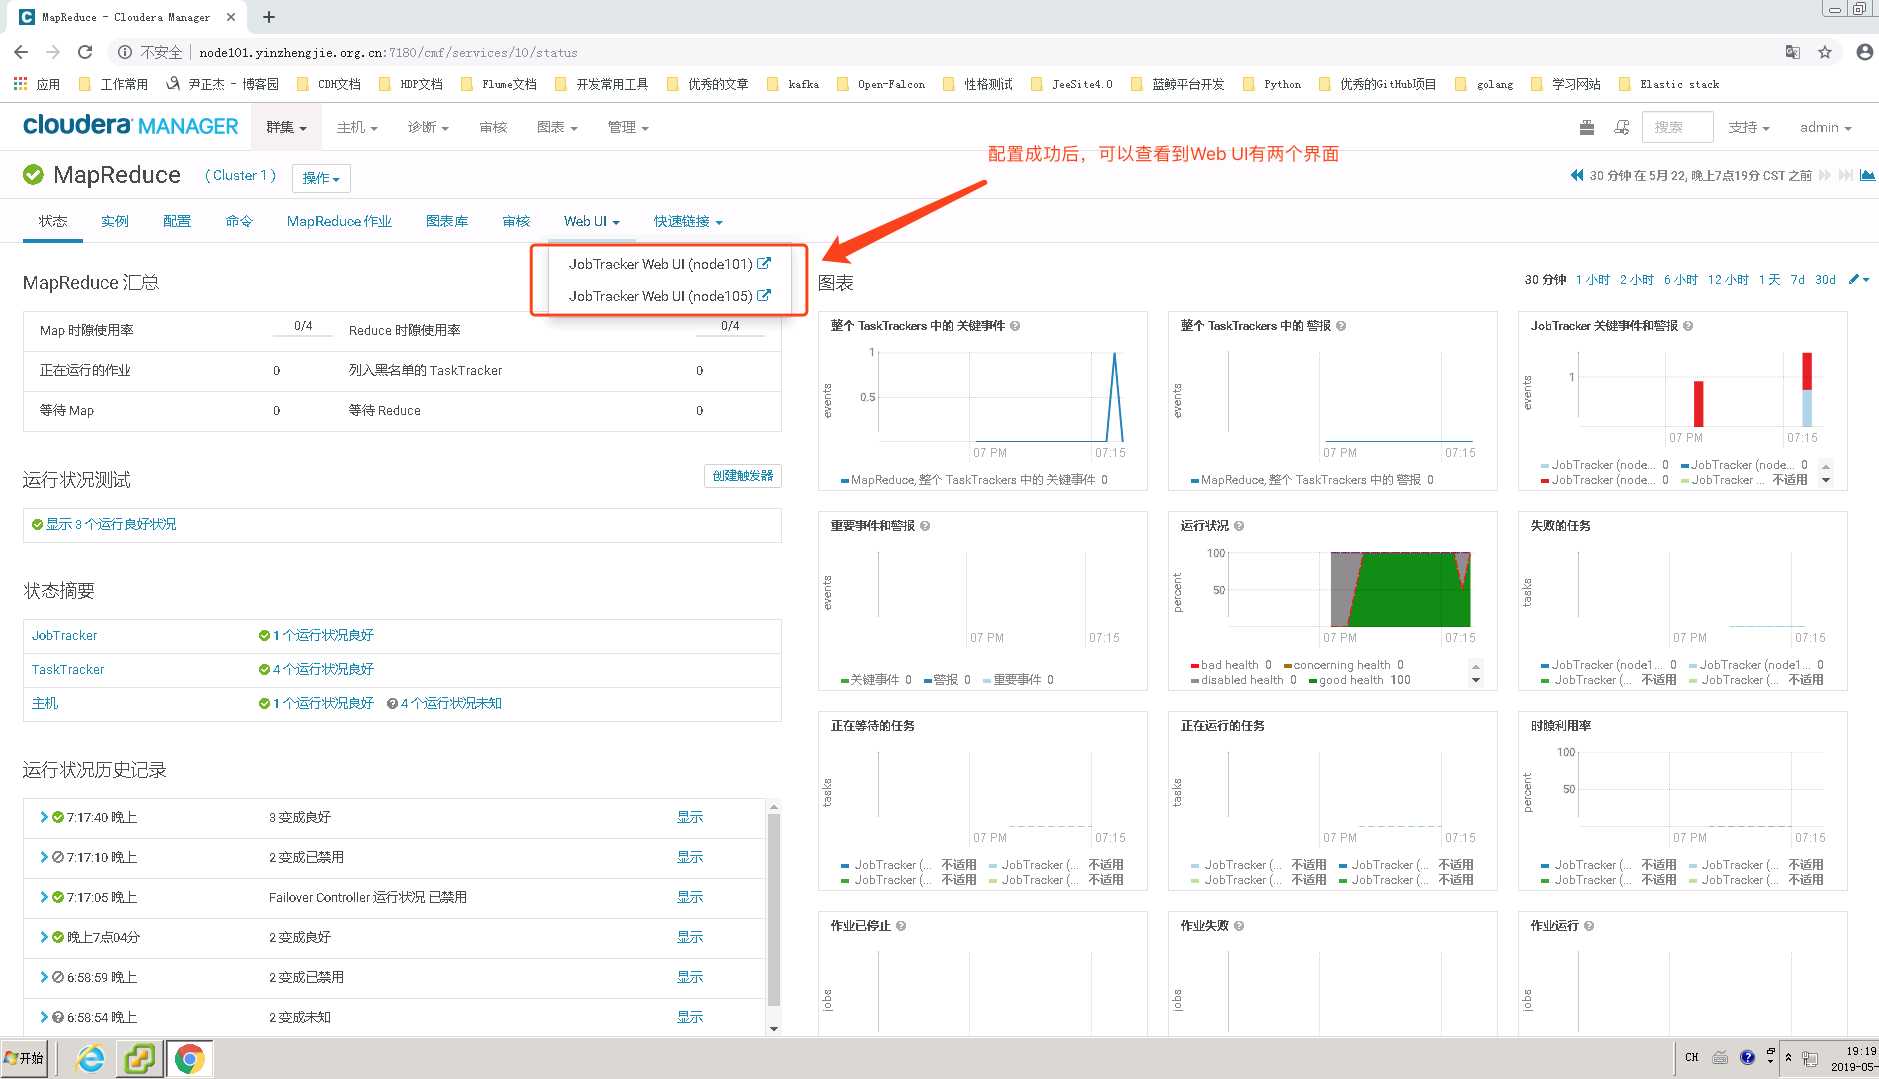Click the help icon beside 作业已停止
1879x1079 pixels.
coord(901,926)
